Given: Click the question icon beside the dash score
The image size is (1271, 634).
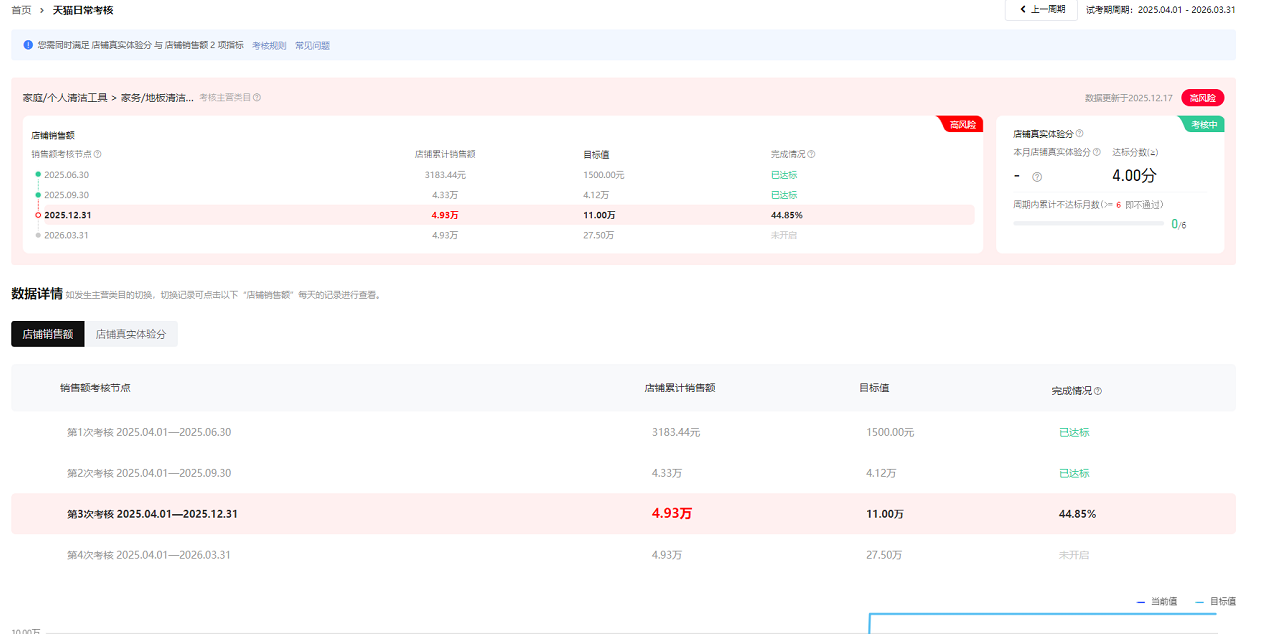Looking at the screenshot, I should pos(1037,177).
